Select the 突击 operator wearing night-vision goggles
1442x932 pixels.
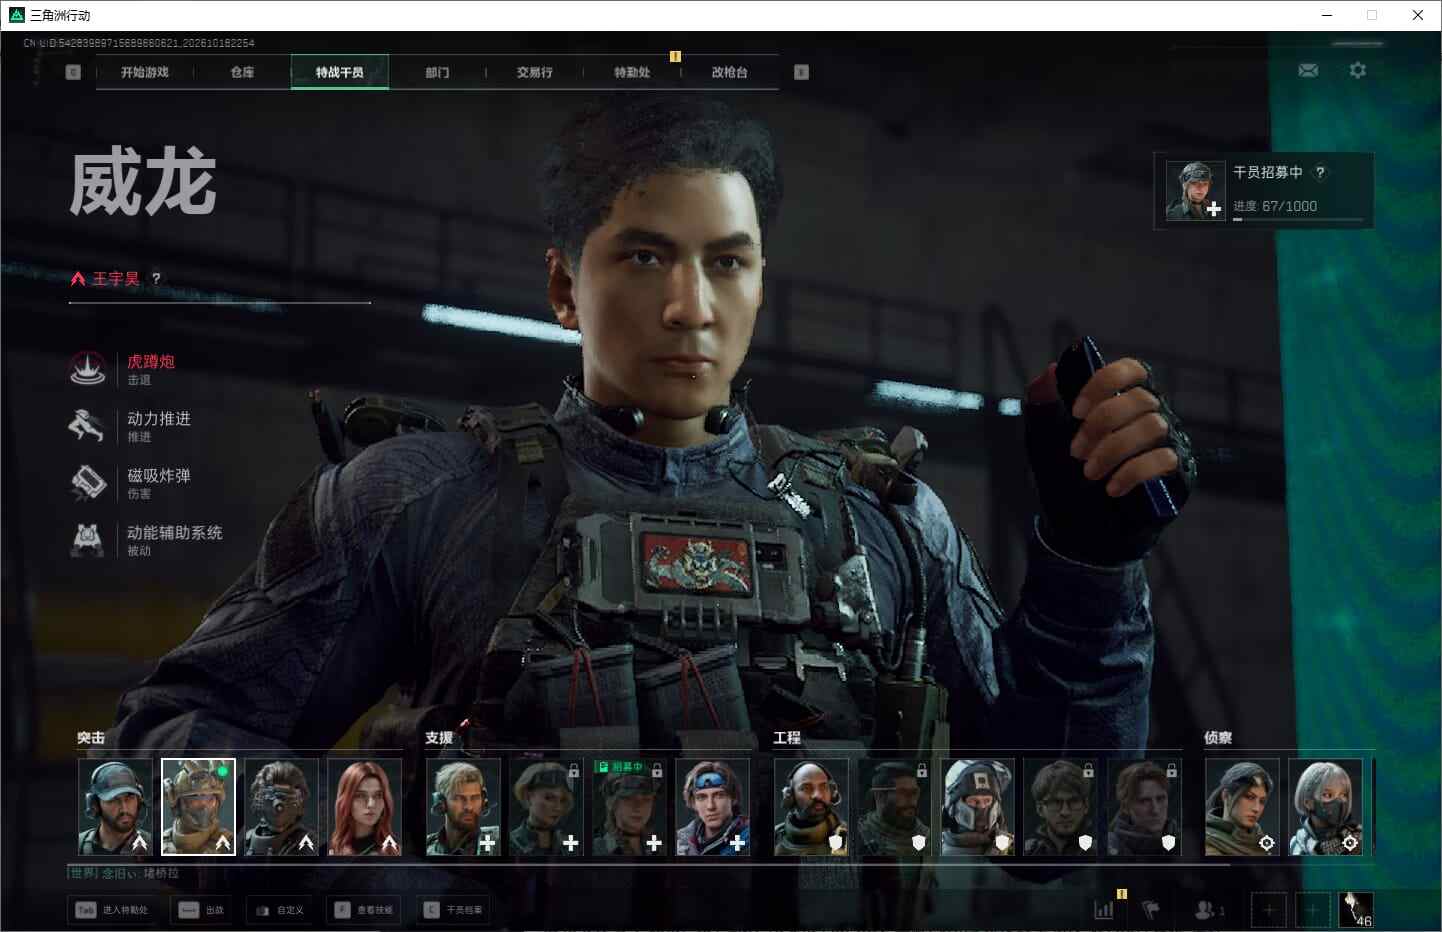point(282,807)
